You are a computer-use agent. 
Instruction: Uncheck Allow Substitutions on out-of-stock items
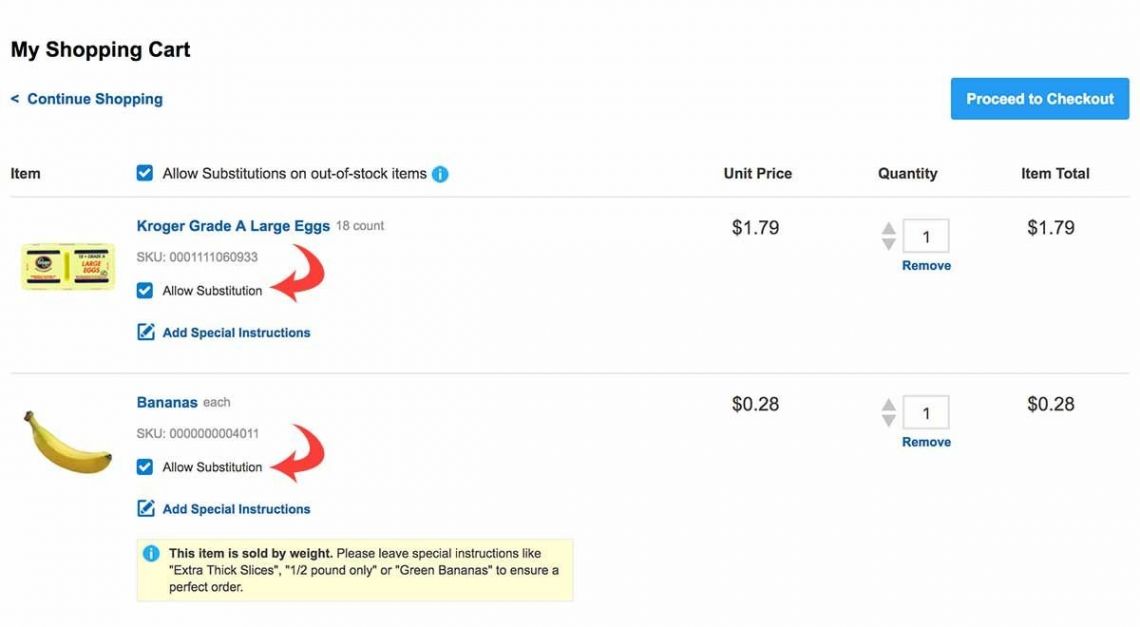coord(145,172)
